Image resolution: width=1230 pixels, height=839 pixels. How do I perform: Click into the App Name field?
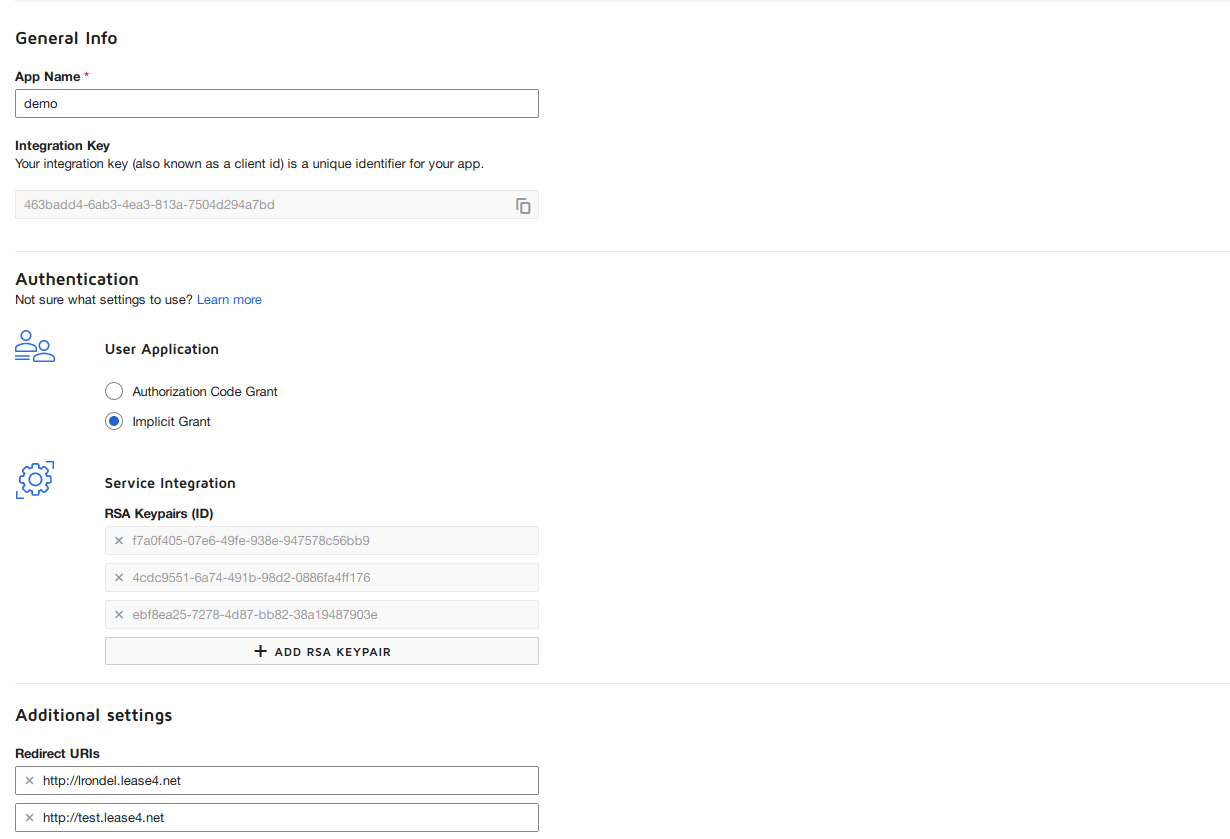(276, 104)
